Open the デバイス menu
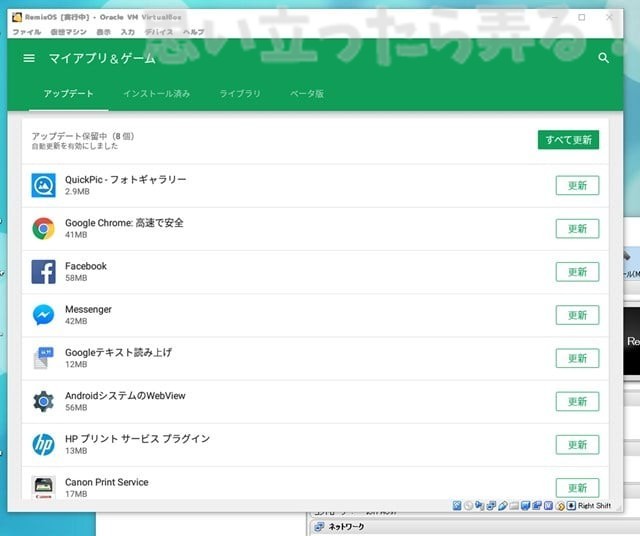Screen dimensions: 640x536 click(159, 32)
